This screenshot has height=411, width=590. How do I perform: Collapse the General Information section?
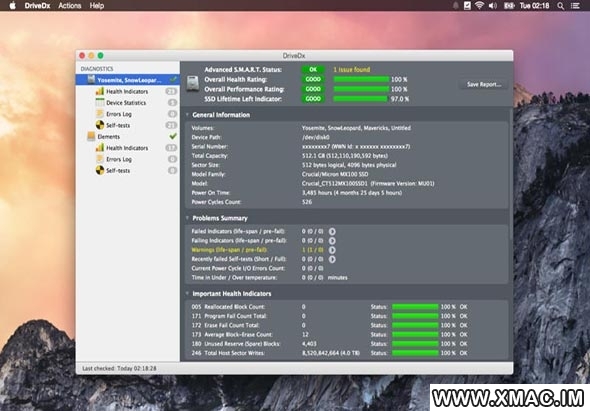[187, 114]
